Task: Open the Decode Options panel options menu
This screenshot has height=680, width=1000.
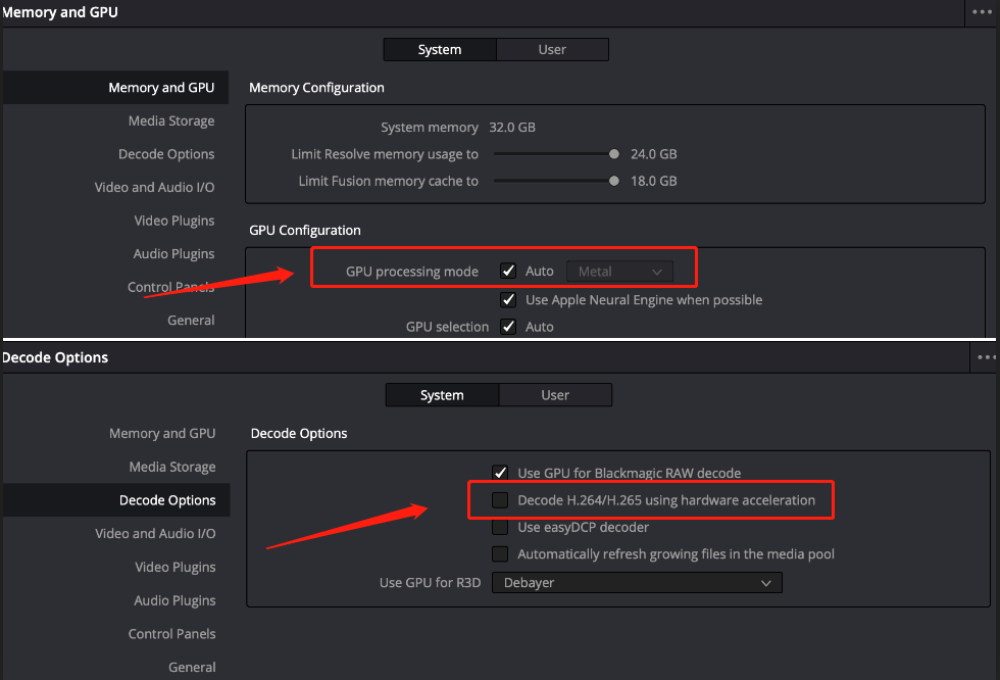Action: [x=986, y=358]
